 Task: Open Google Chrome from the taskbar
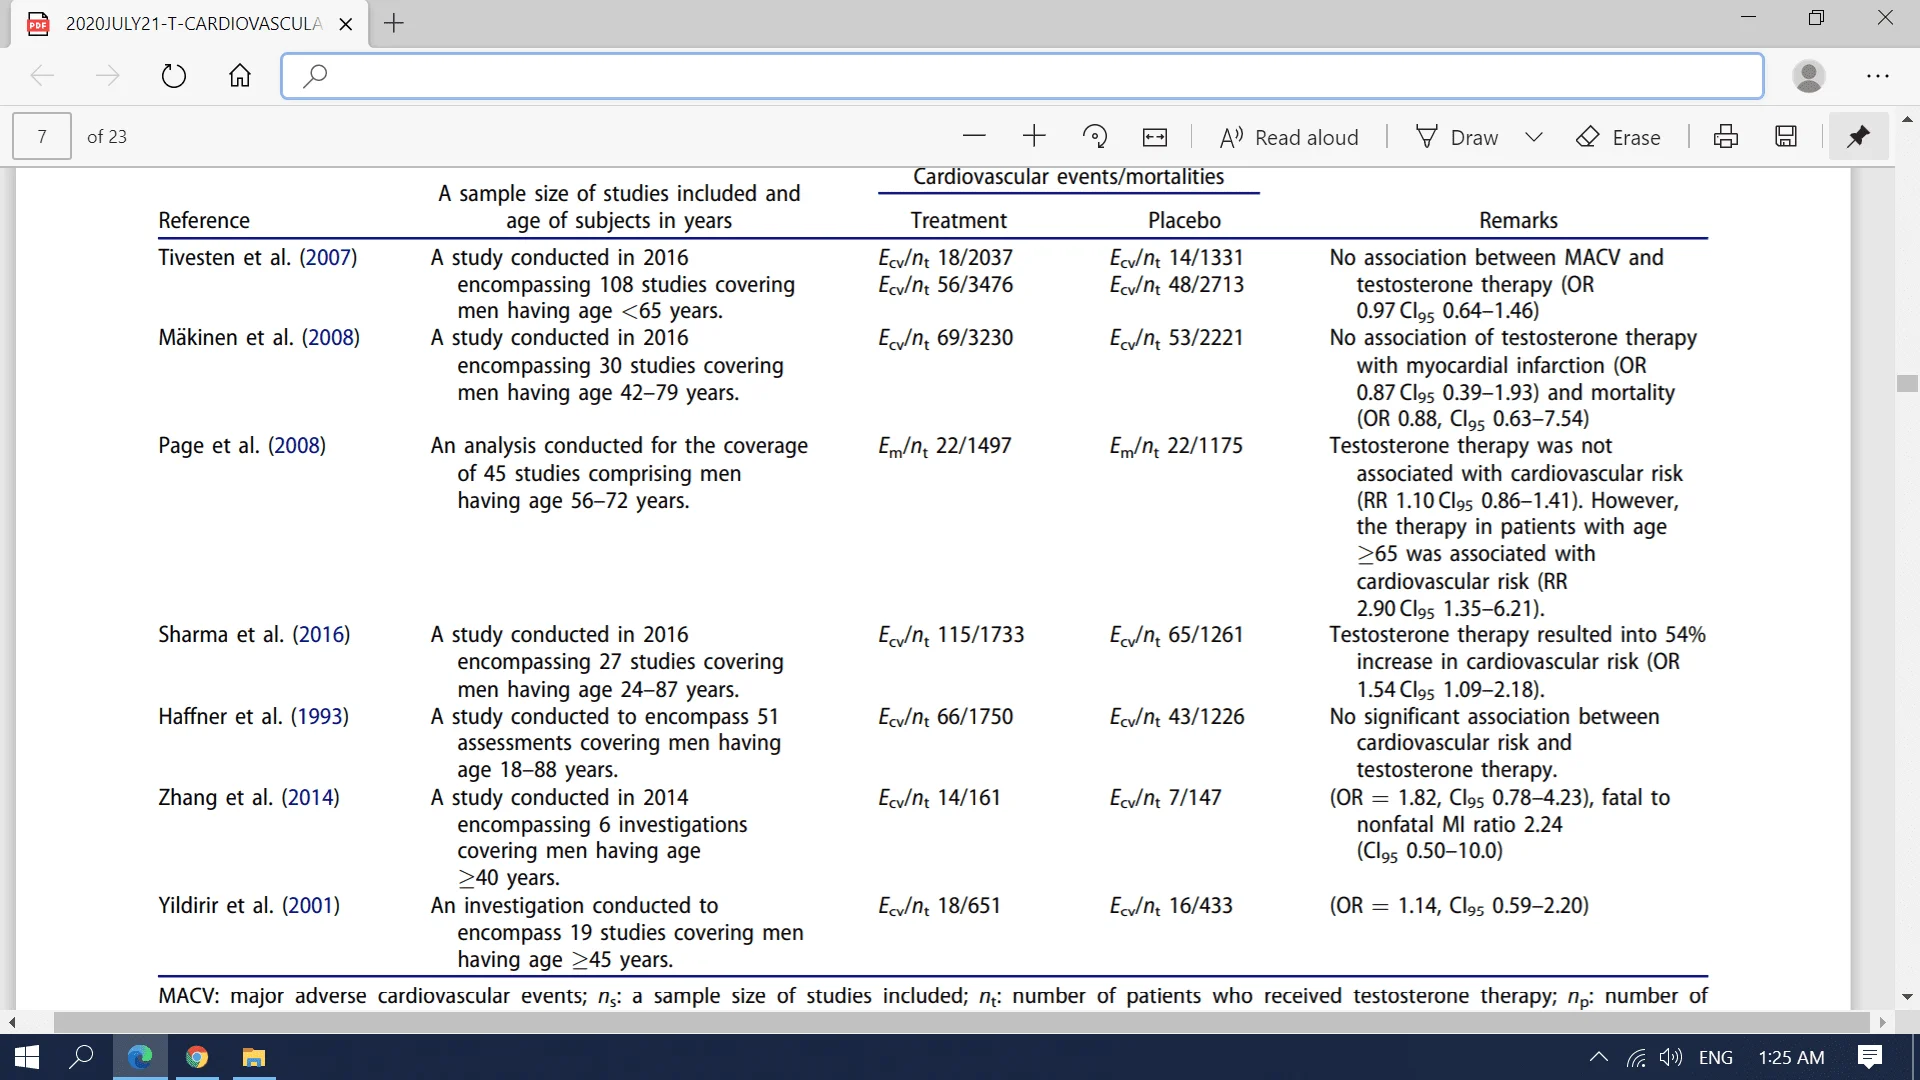coord(197,1057)
